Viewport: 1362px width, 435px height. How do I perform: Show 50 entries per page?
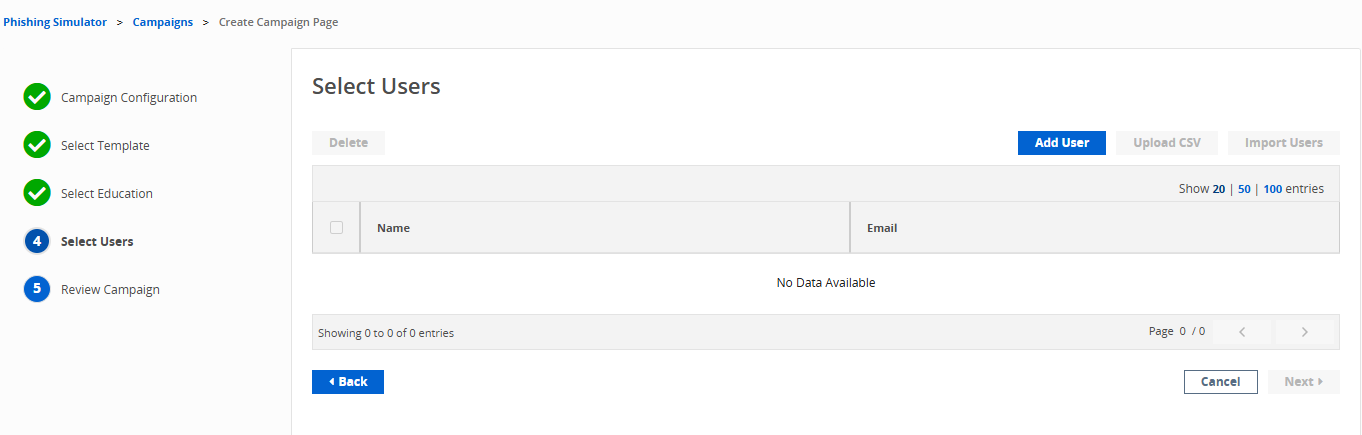click(x=1244, y=188)
